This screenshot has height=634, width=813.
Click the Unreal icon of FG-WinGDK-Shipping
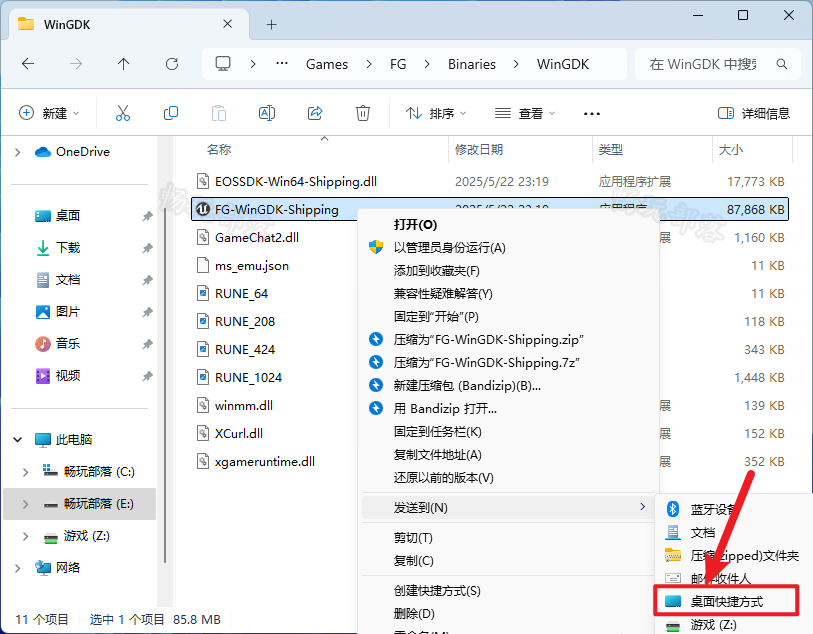pyautogui.click(x=203, y=209)
